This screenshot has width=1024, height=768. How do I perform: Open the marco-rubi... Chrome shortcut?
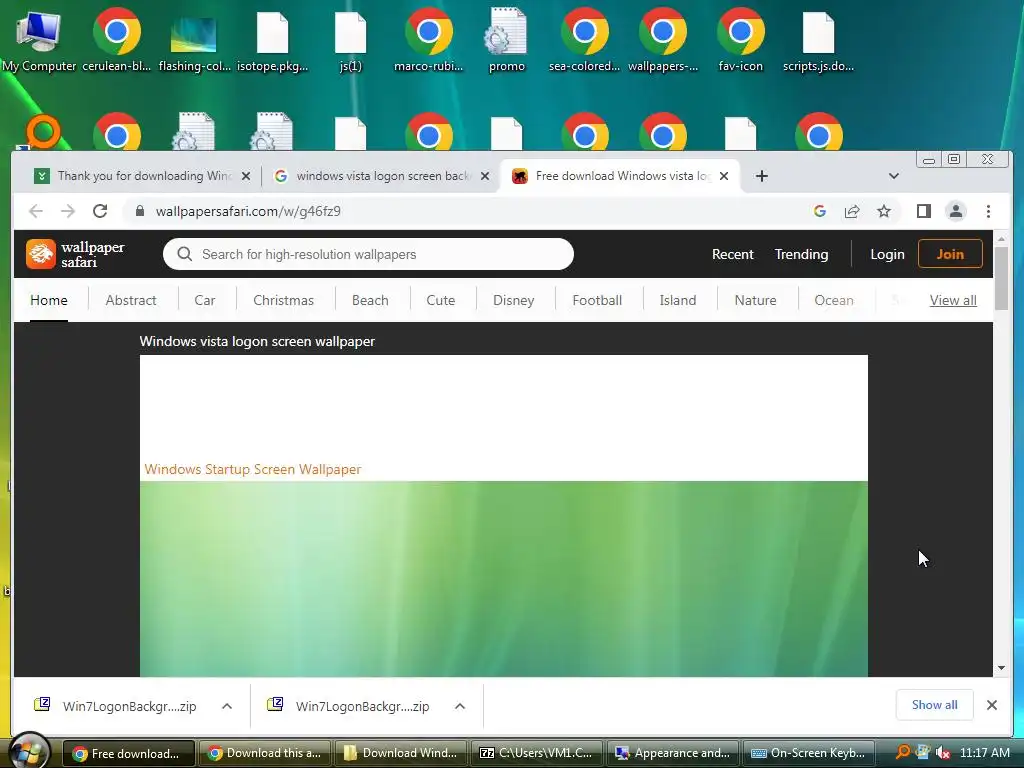click(428, 39)
